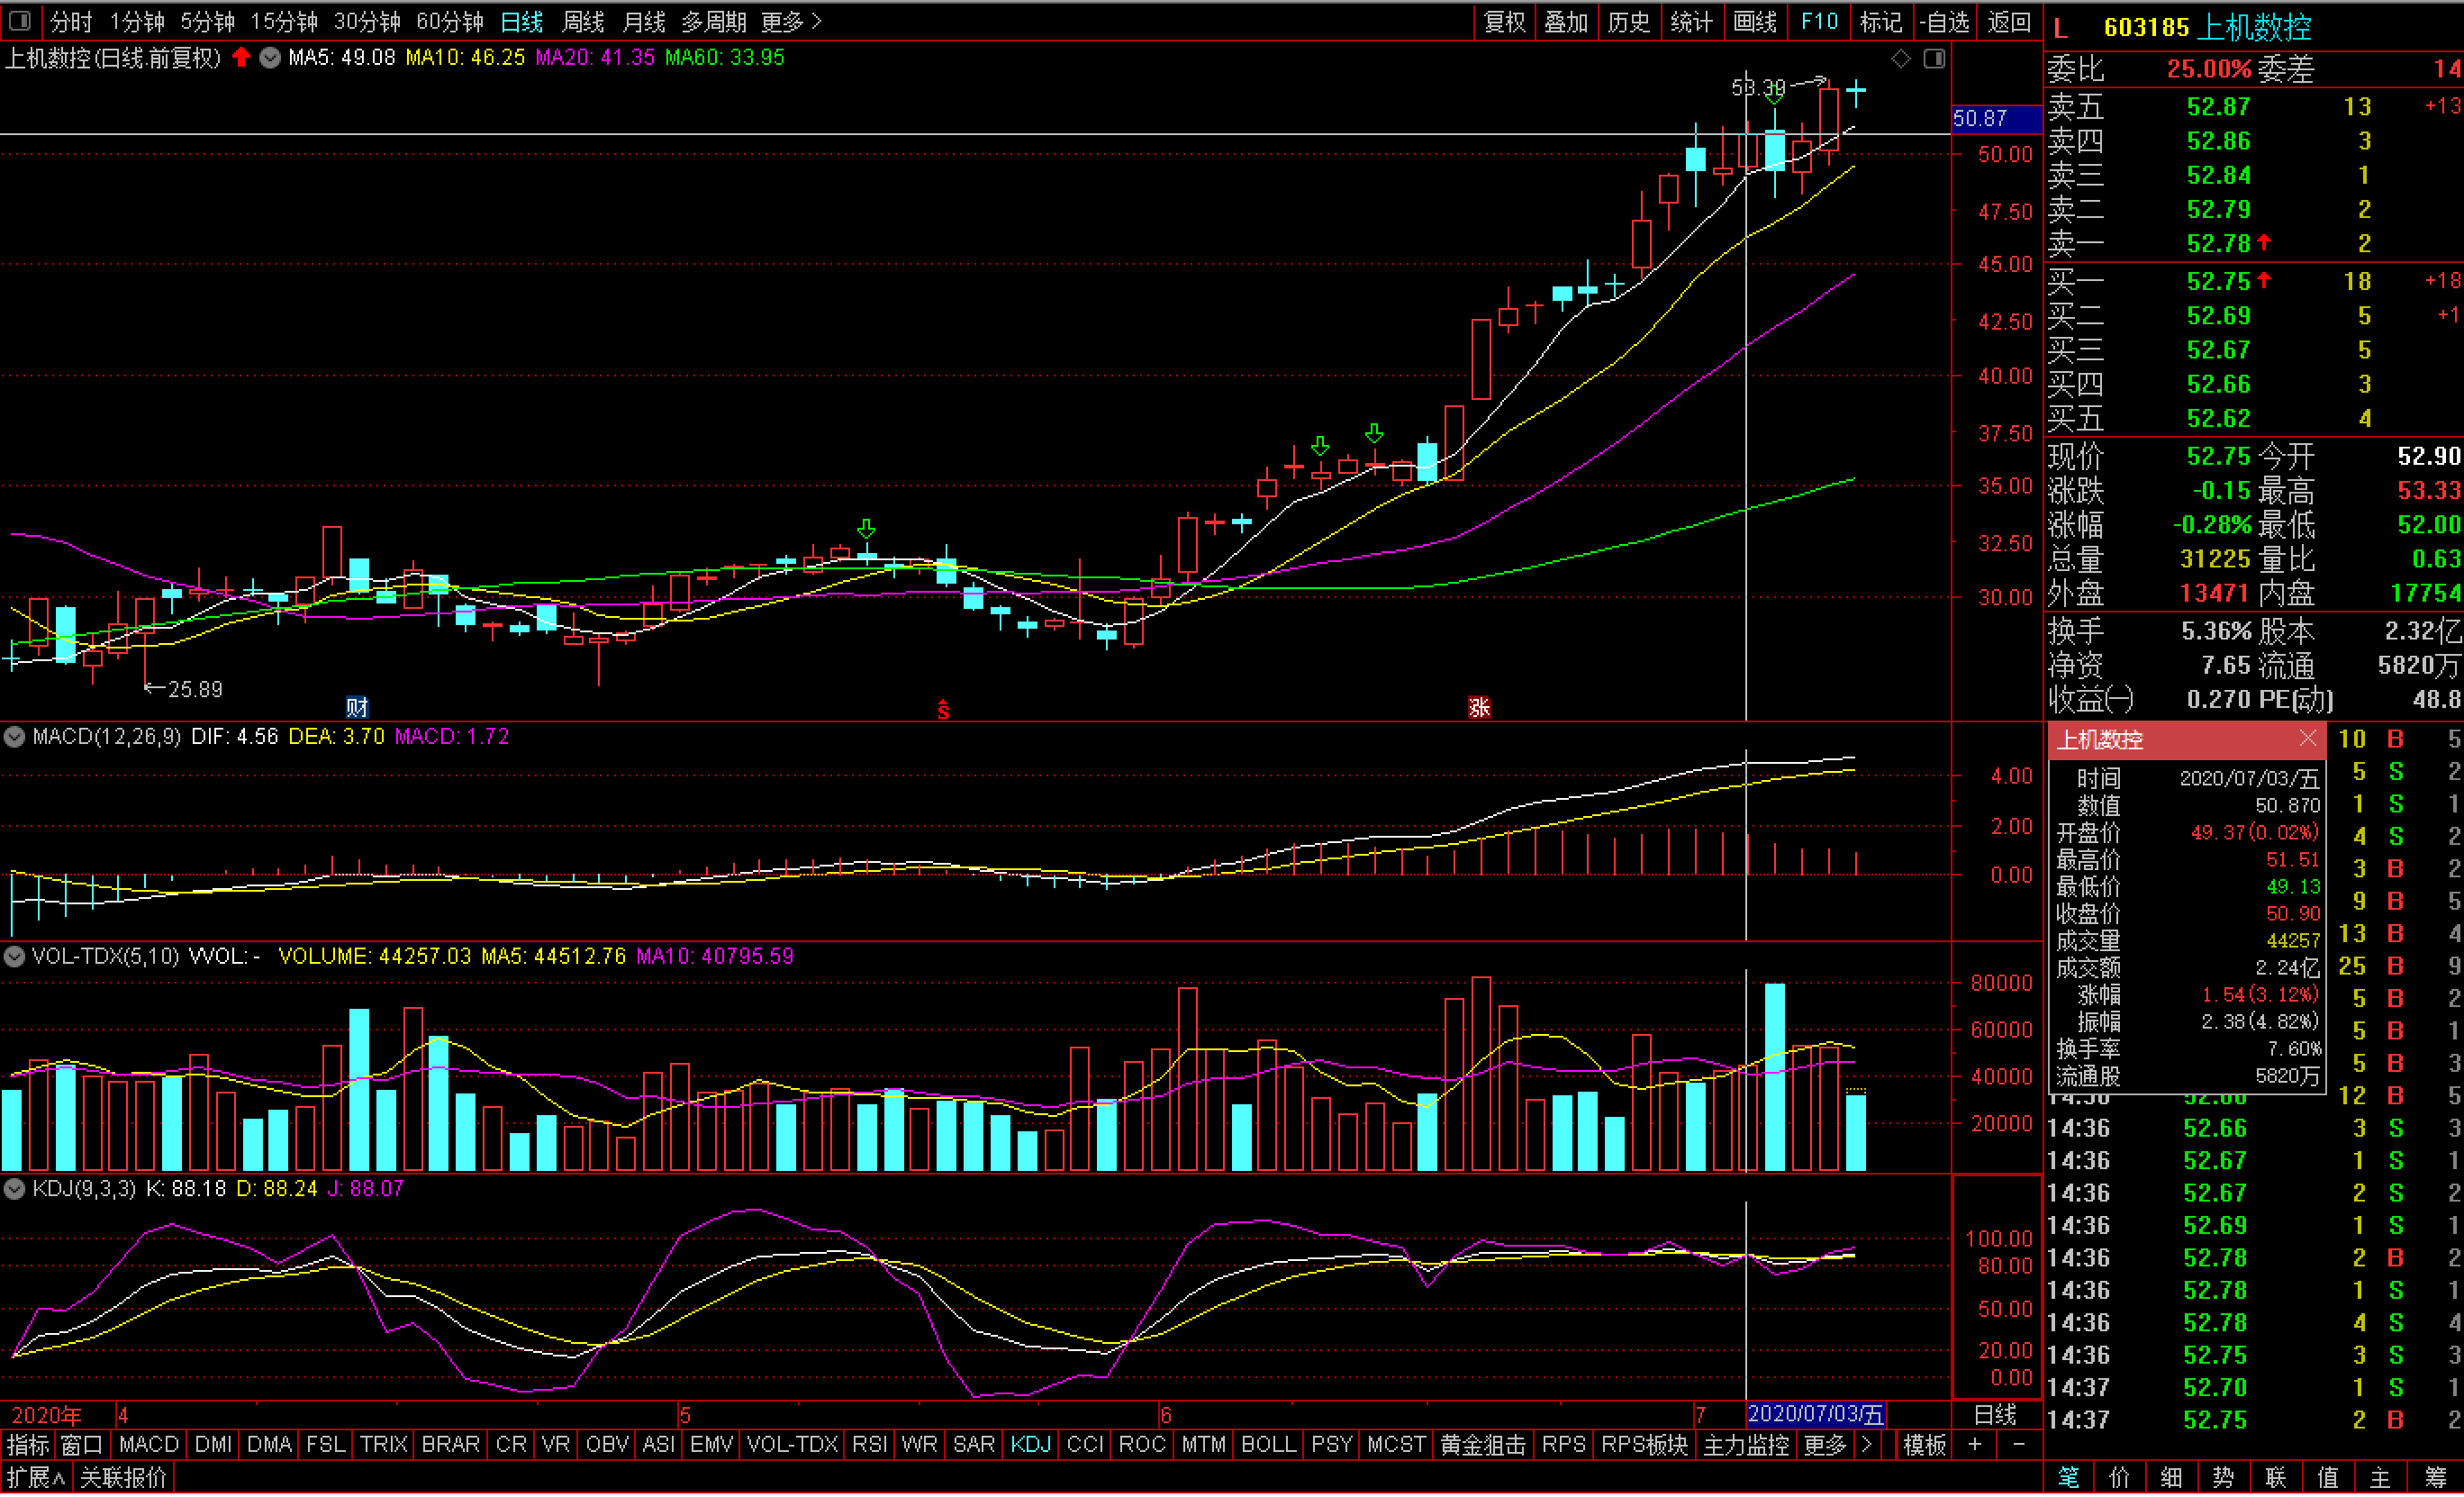
Task: Switch to 周线 weekly chart
Action: click(x=583, y=21)
